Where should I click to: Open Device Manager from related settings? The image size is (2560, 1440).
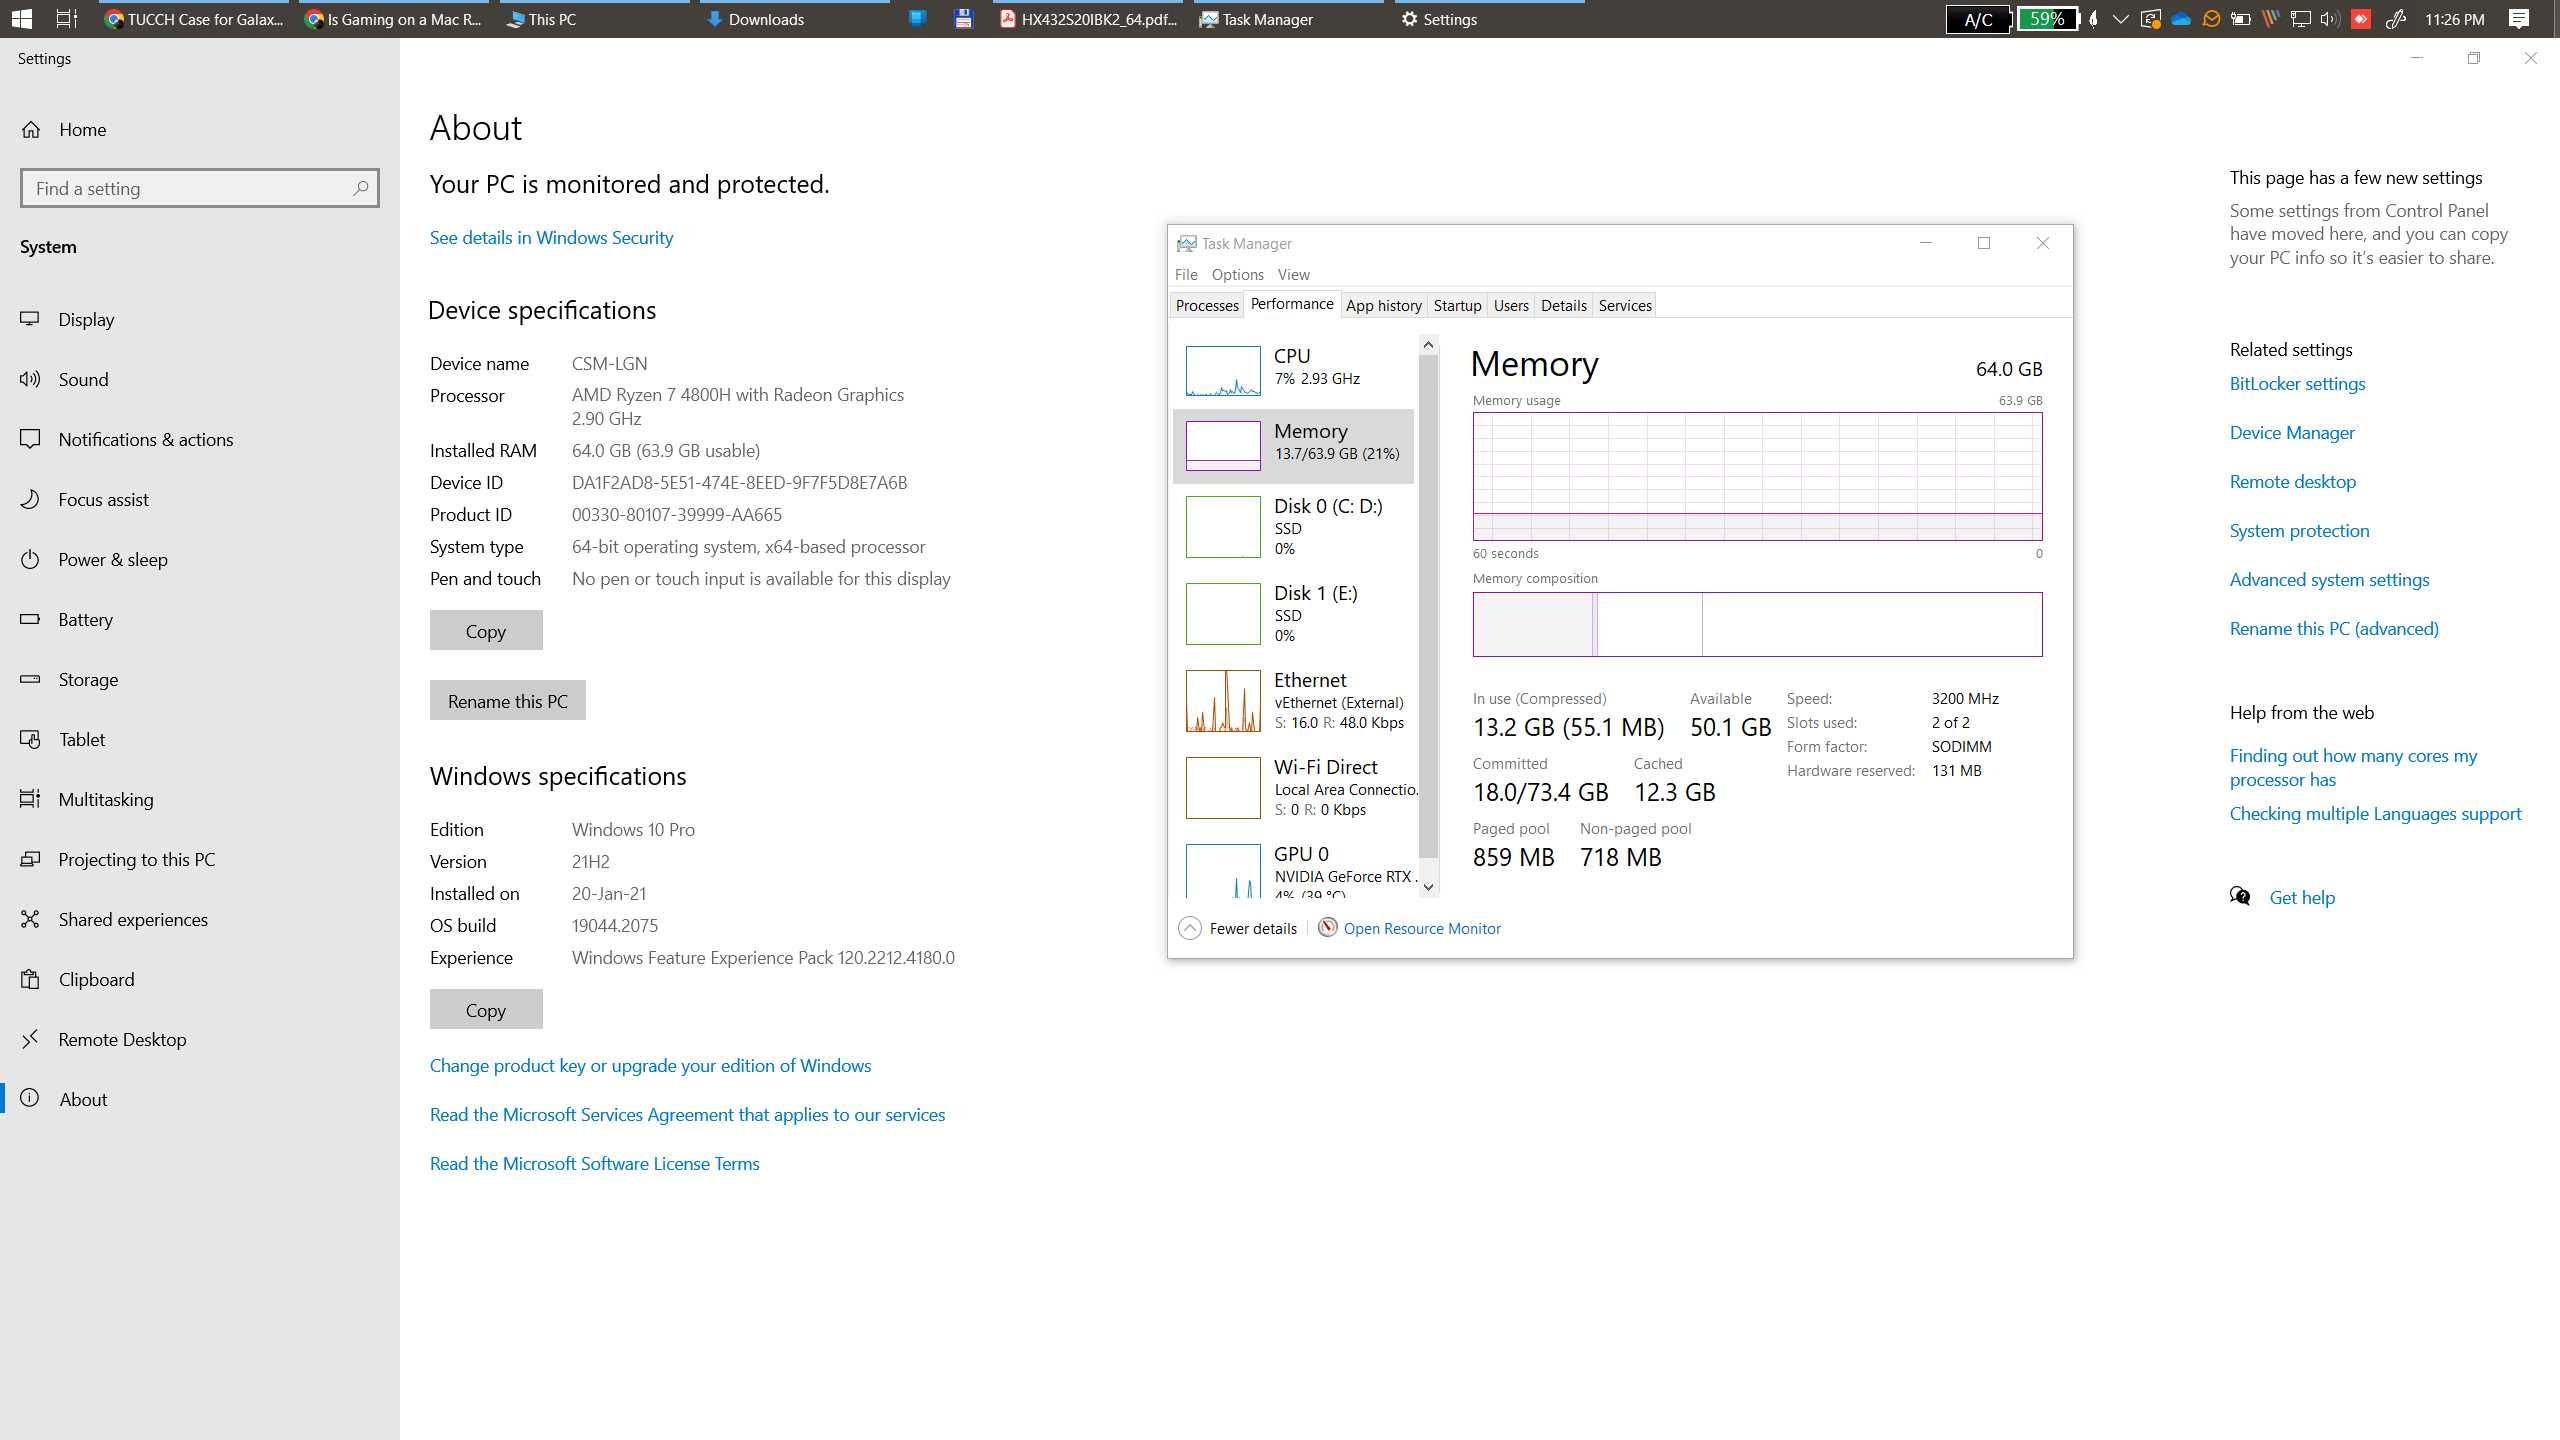point(2291,433)
